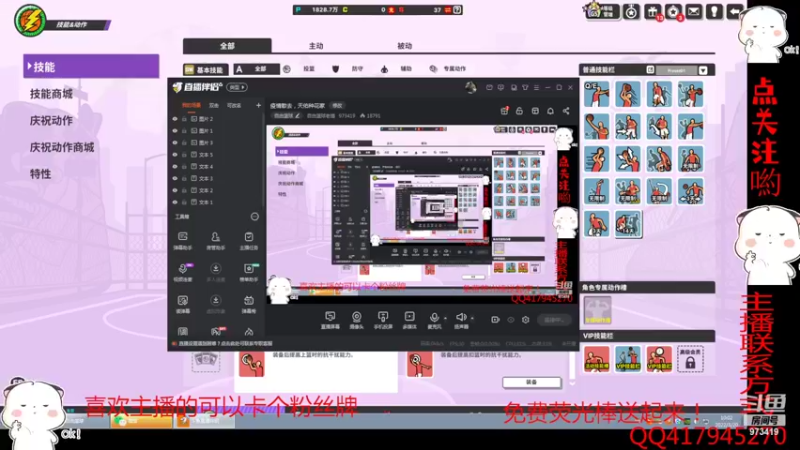Open 弹幕助手 tool
The height and width of the screenshot is (450, 800).
tap(183, 241)
